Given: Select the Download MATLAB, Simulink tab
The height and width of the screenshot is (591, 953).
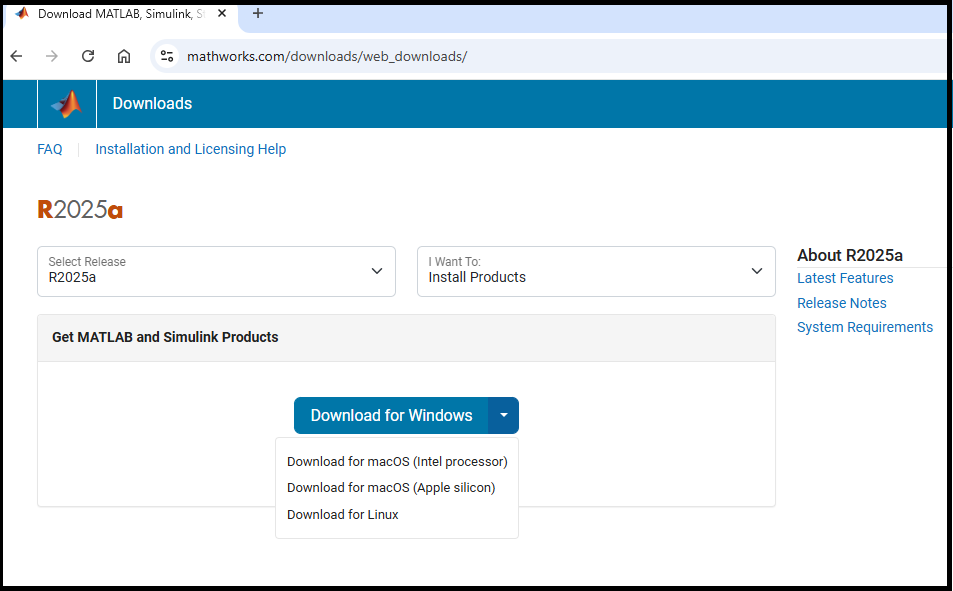Looking at the screenshot, I should point(120,14).
